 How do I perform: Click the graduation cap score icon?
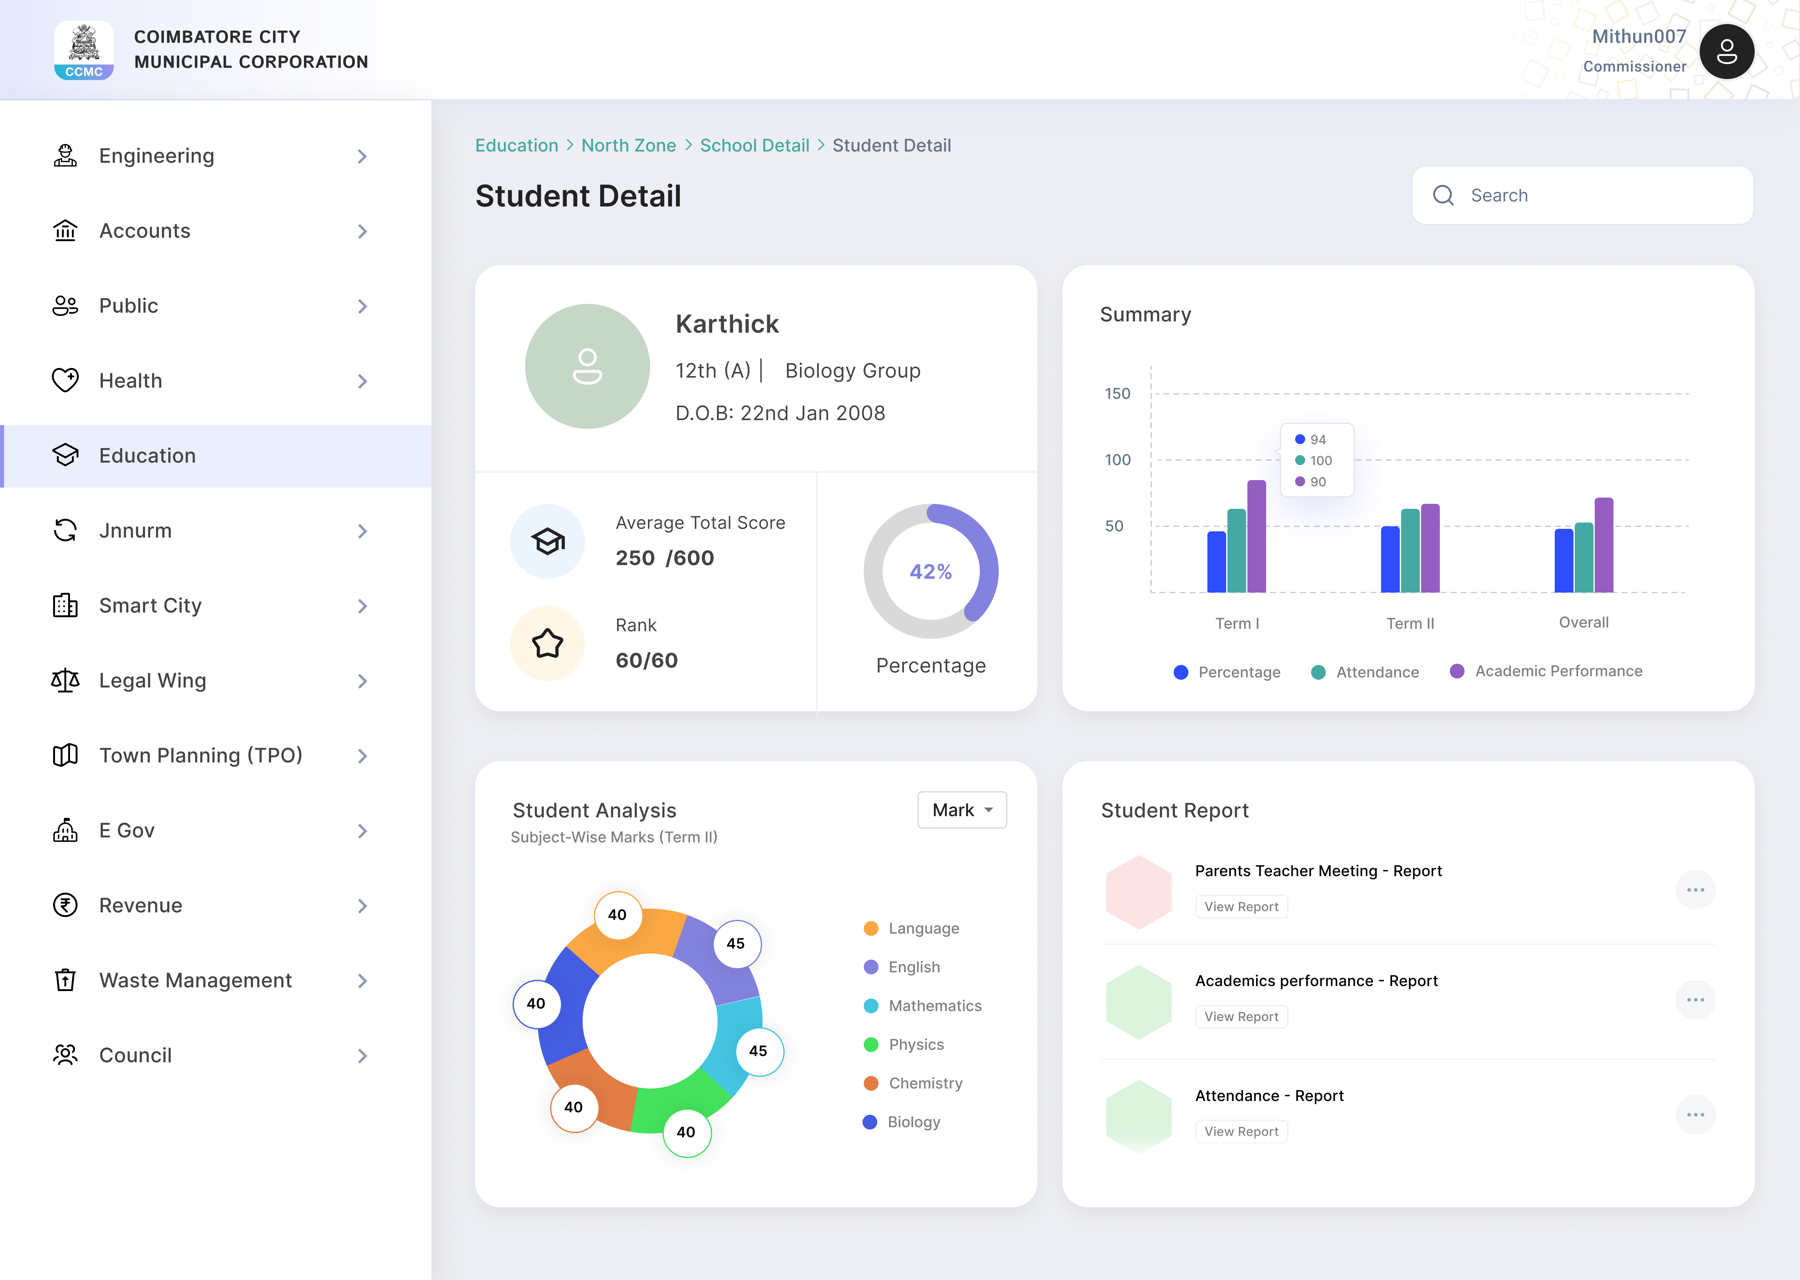pos(547,541)
